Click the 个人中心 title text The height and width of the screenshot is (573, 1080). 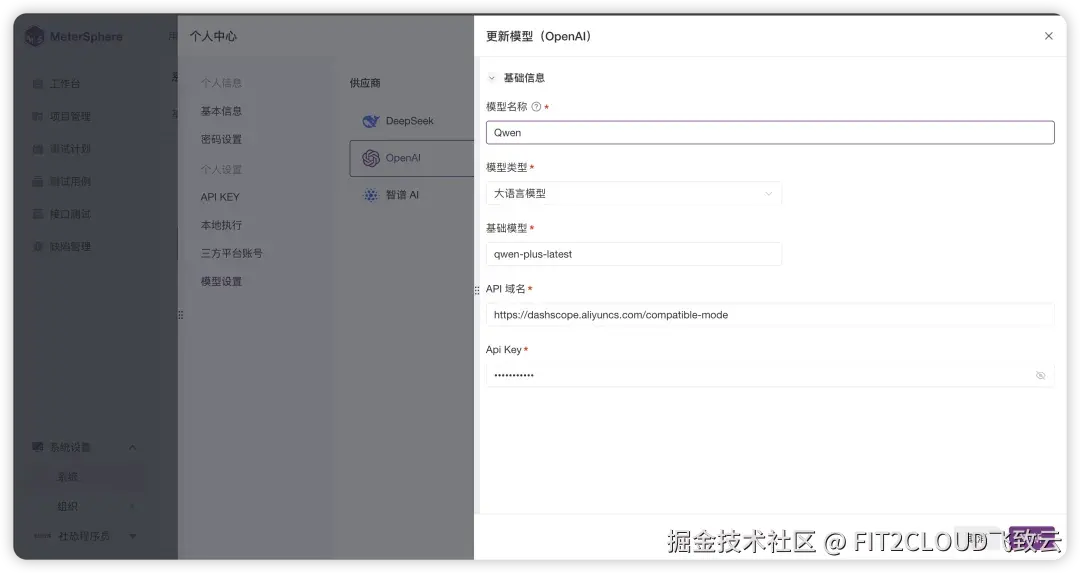[x=213, y=37]
